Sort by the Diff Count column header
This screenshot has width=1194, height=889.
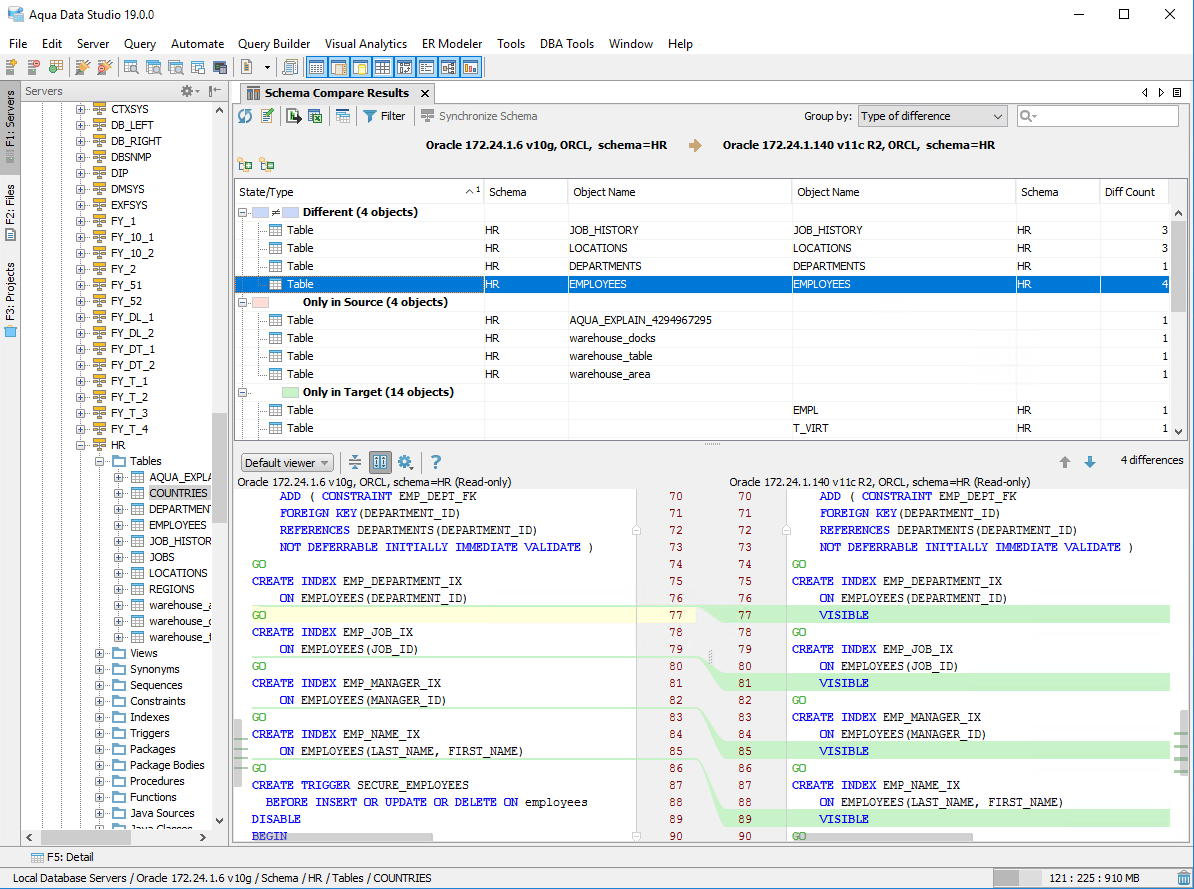(1133, 192)
